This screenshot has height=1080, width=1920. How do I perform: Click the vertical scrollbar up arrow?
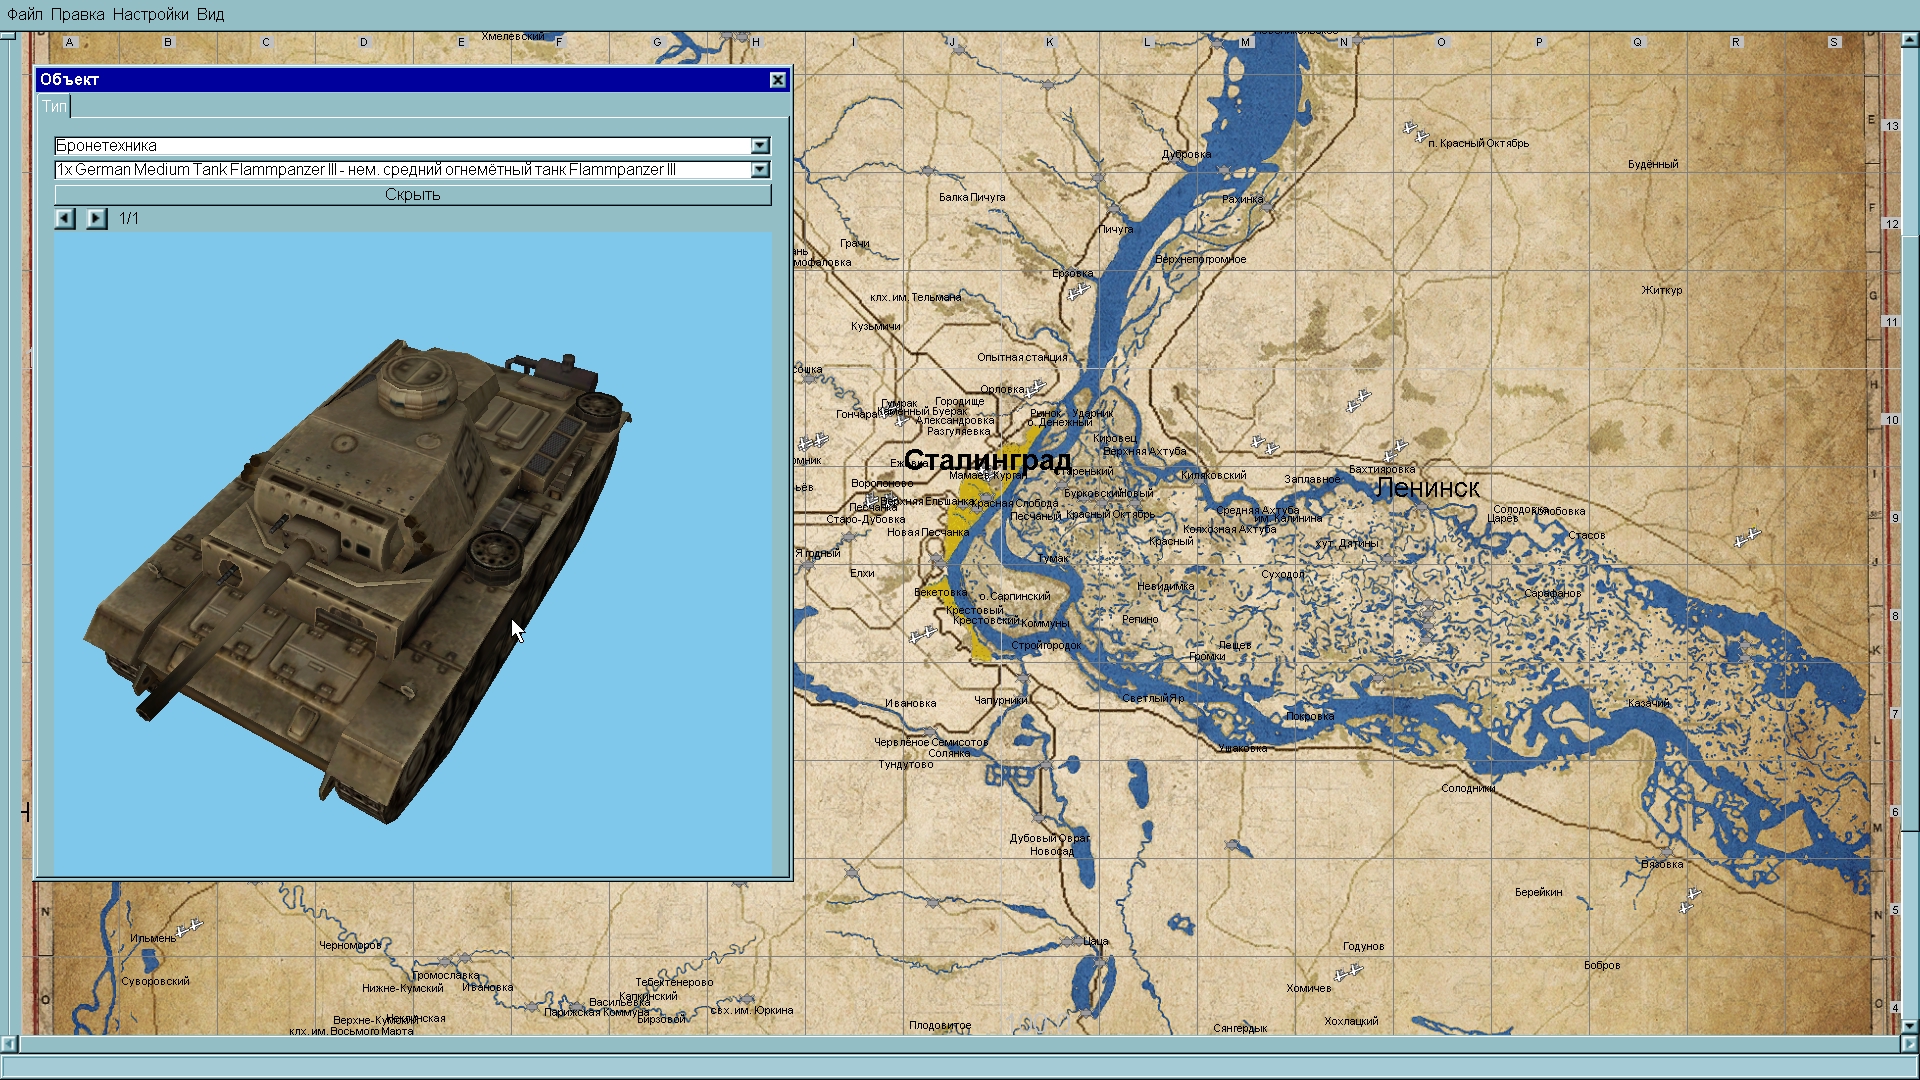pos(1909,40)
